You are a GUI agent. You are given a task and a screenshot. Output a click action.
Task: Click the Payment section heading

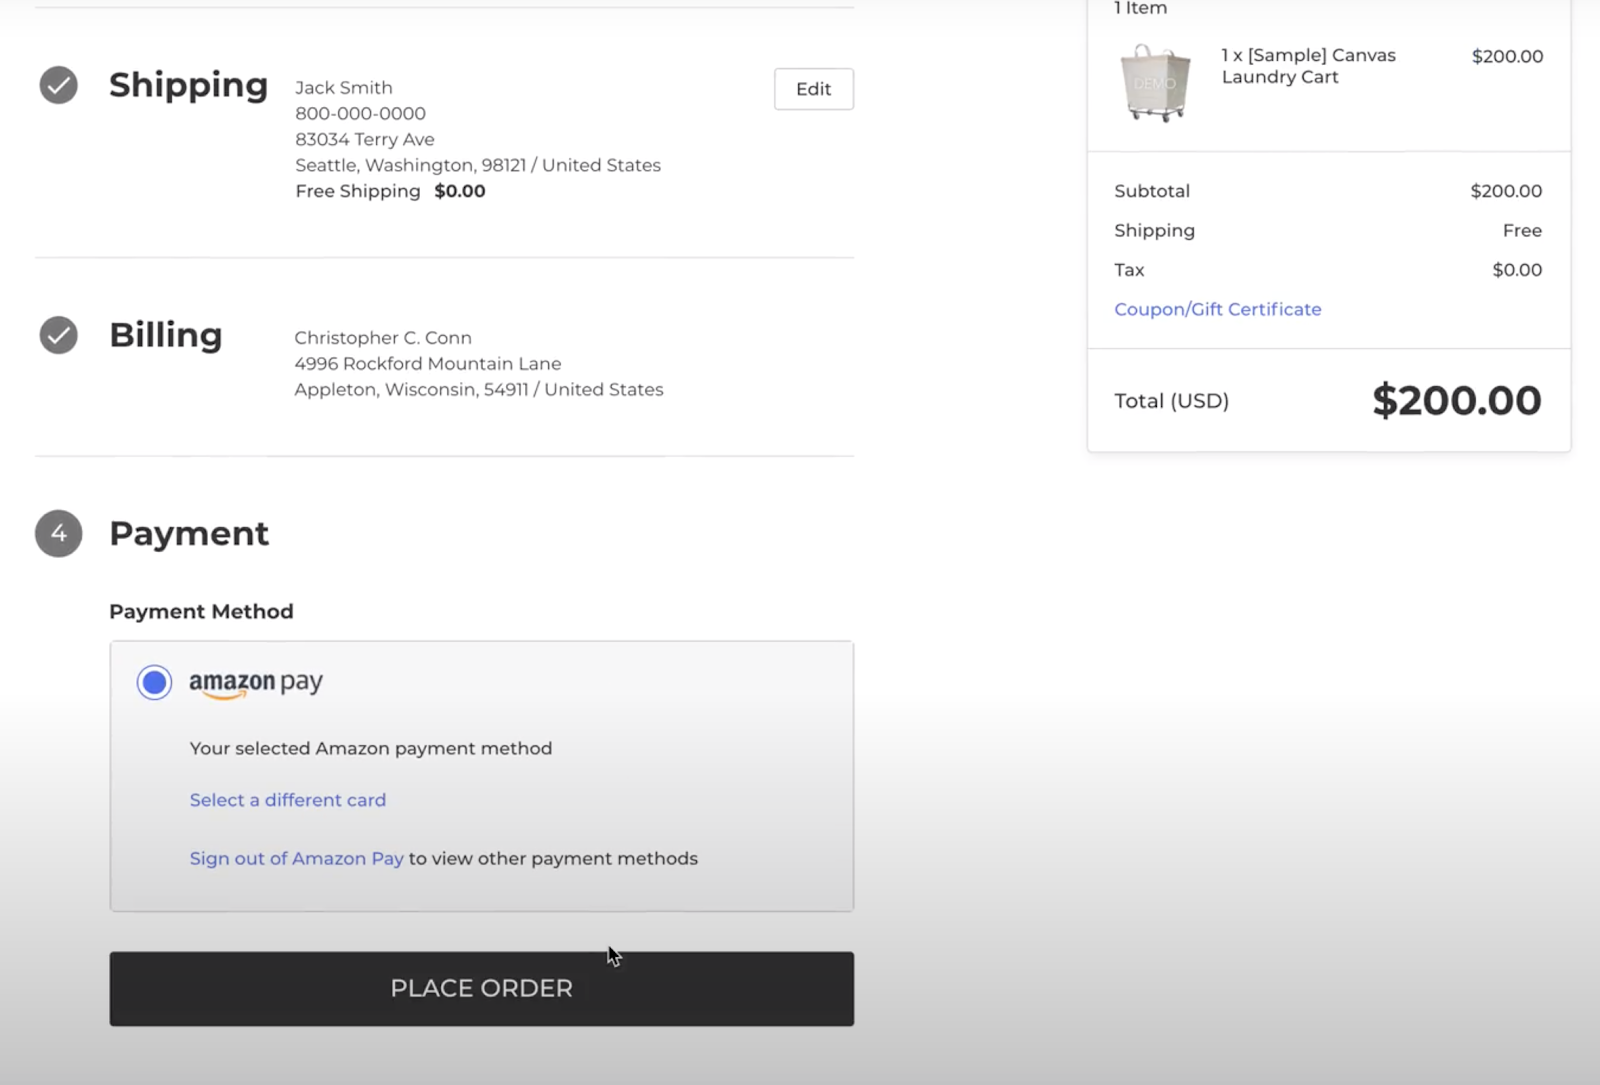point(189,534)
